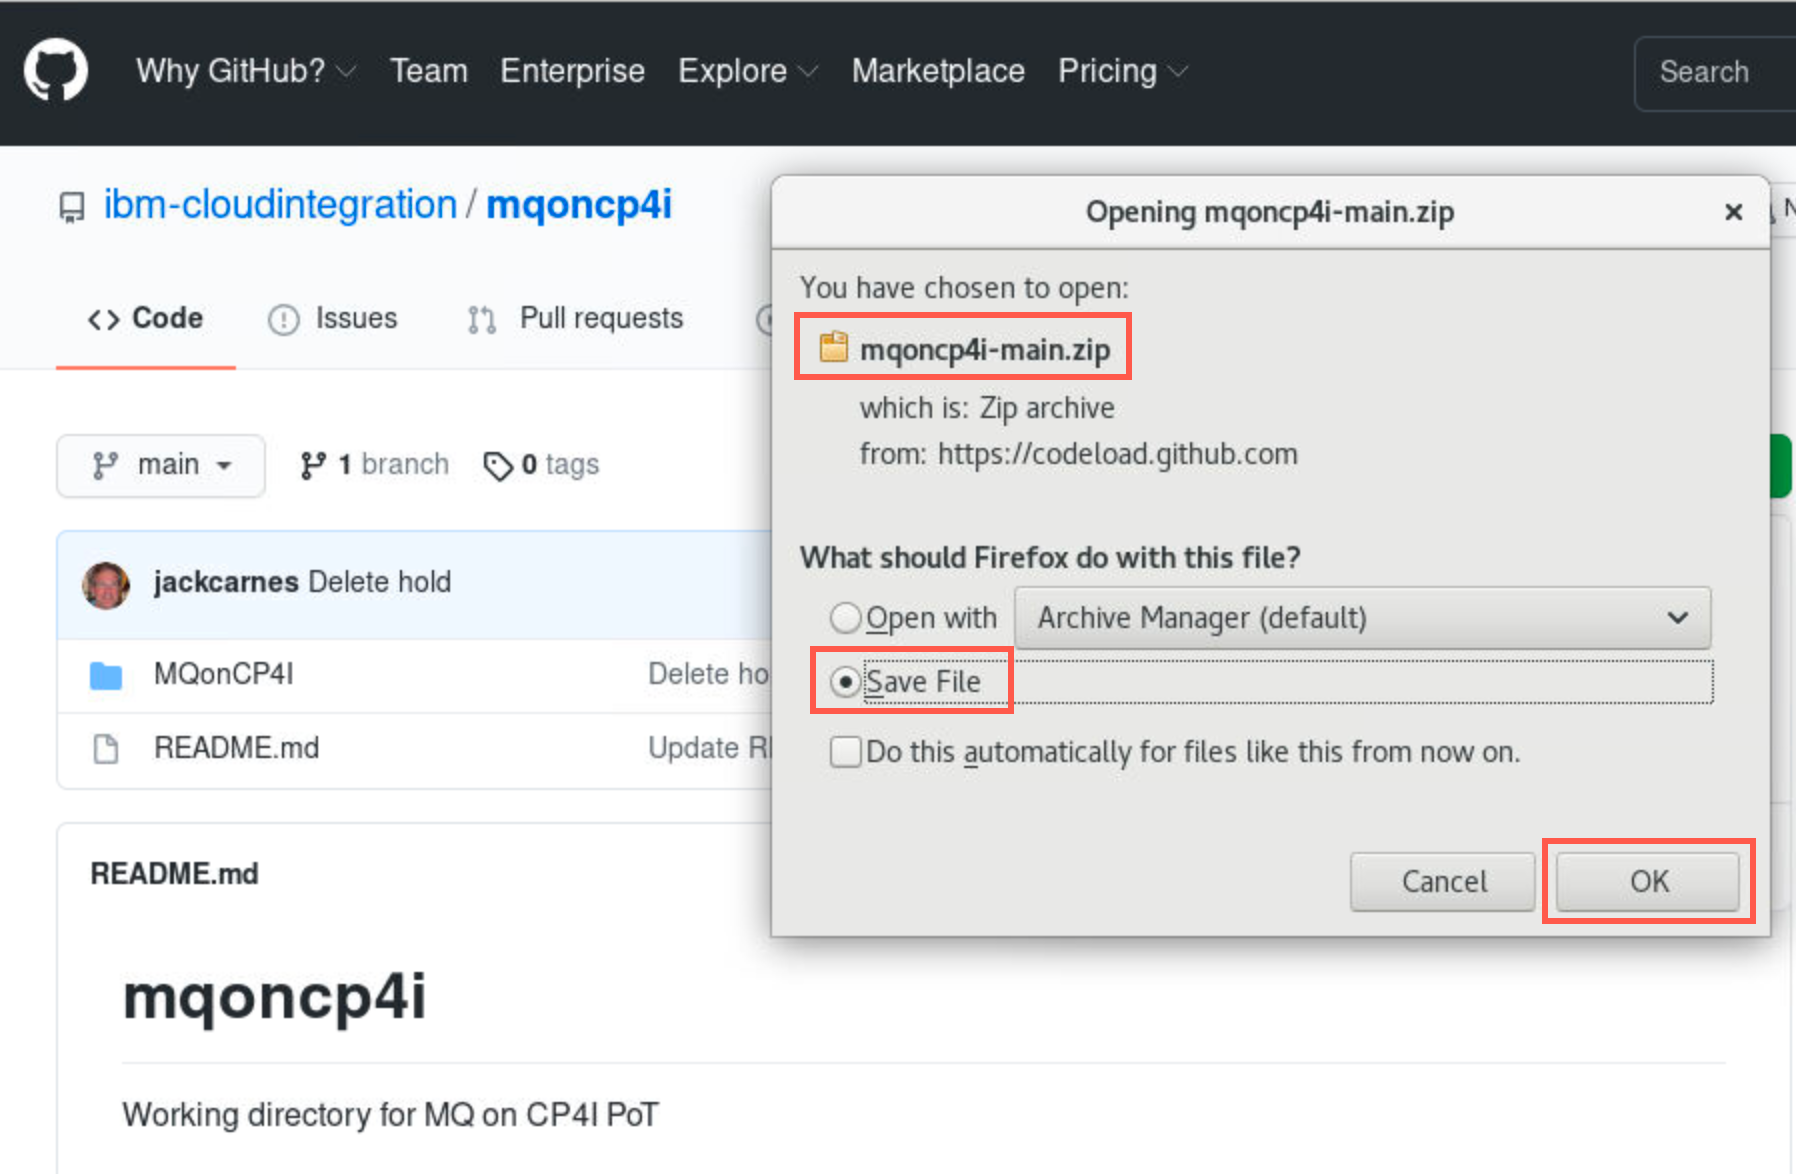Click 'What should Firefox do with this file?'
The image size is (1796, 1174).
(1050, 557)
